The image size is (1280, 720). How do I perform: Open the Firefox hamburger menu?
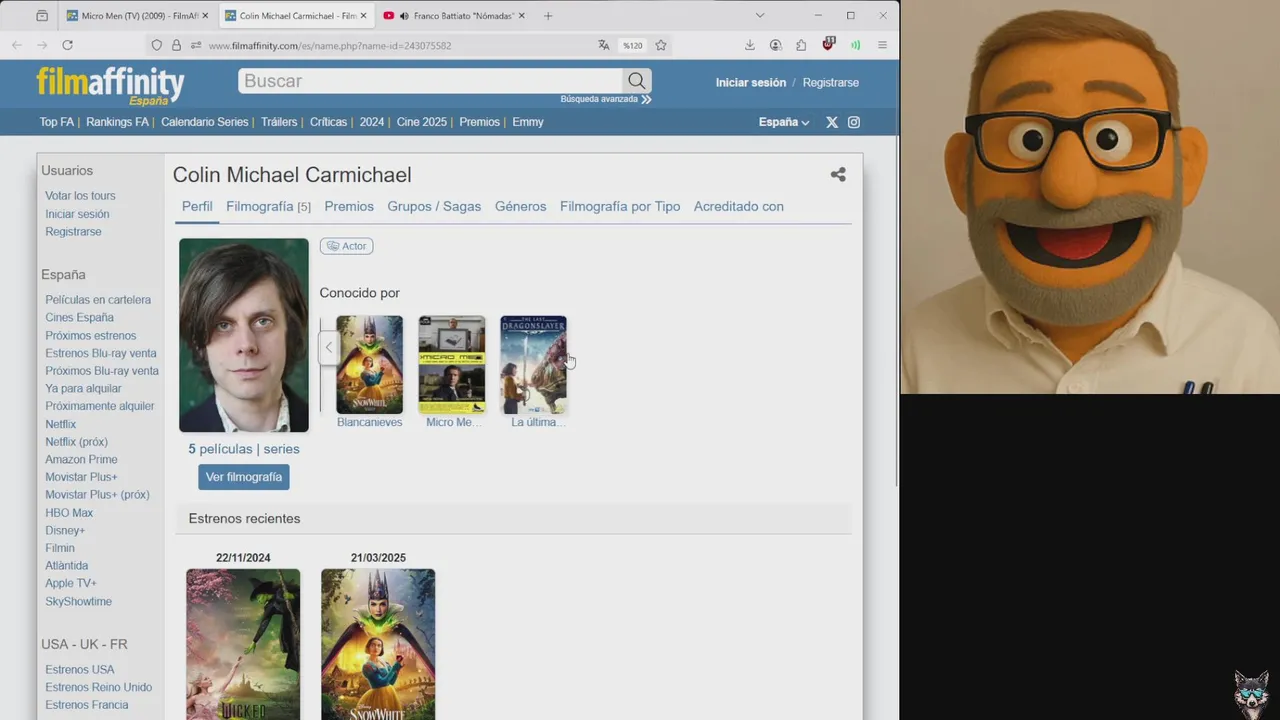[x=882, y=45]
